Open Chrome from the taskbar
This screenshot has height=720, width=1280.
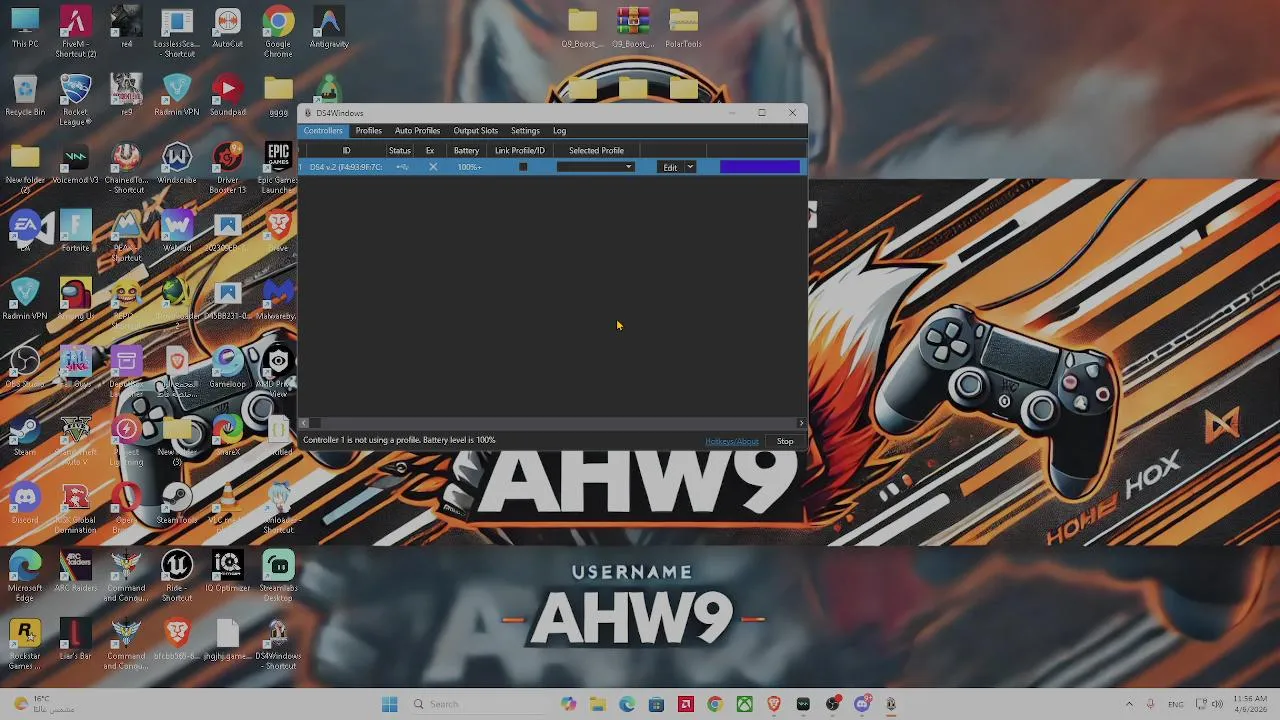(x=715, y=704)
